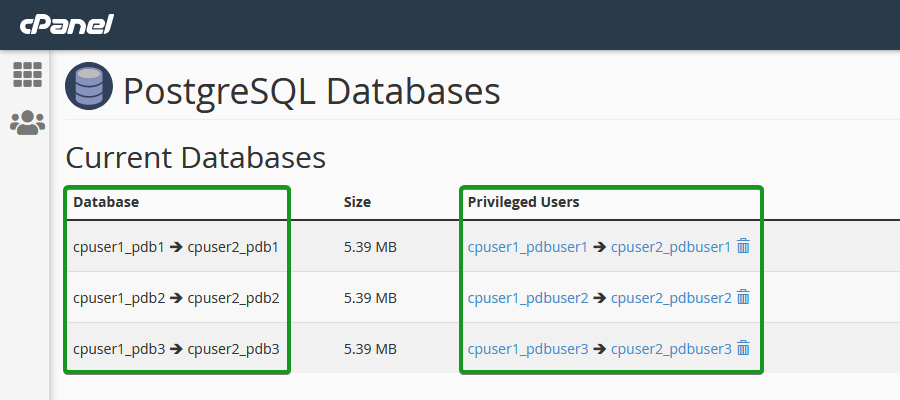Open the User Manager people icon
Viewport: 900px width, 400px height.
(x=28, y=123)
